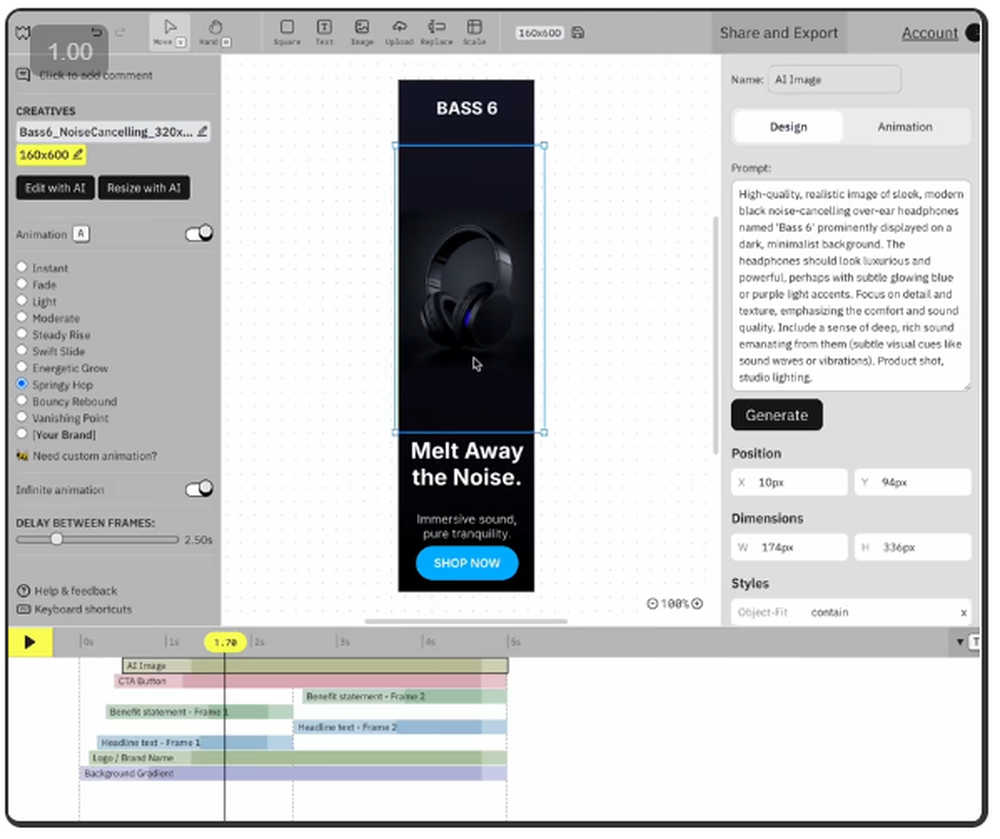
Task: Use the Replace tool
Action: click(437, 31)
